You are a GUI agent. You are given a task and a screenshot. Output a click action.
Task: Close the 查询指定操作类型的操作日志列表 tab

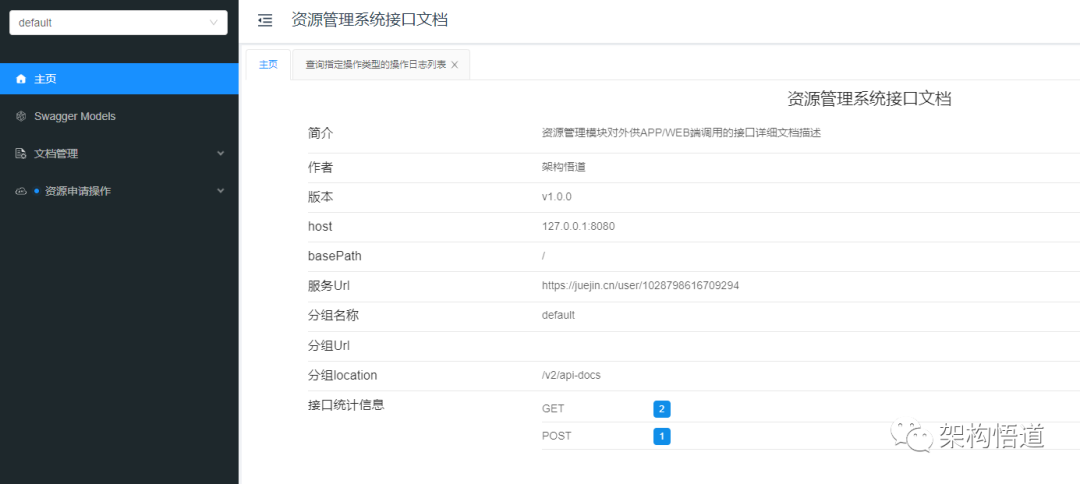pos(455,65)
